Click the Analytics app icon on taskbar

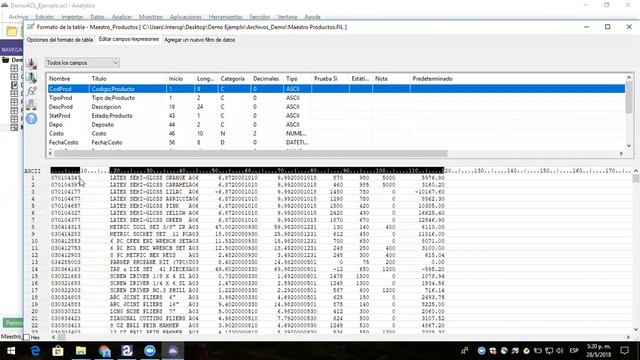[173, 351]
